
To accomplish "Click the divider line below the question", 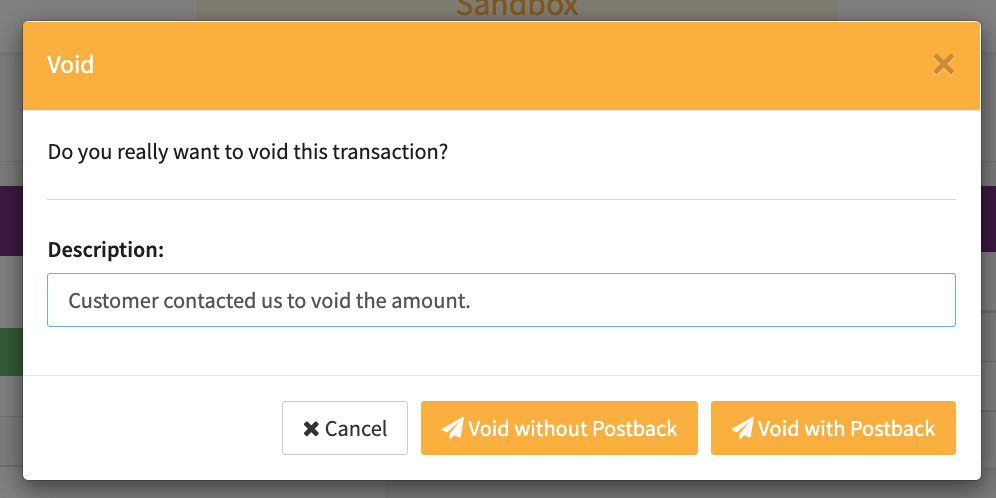I will (500, 200).
